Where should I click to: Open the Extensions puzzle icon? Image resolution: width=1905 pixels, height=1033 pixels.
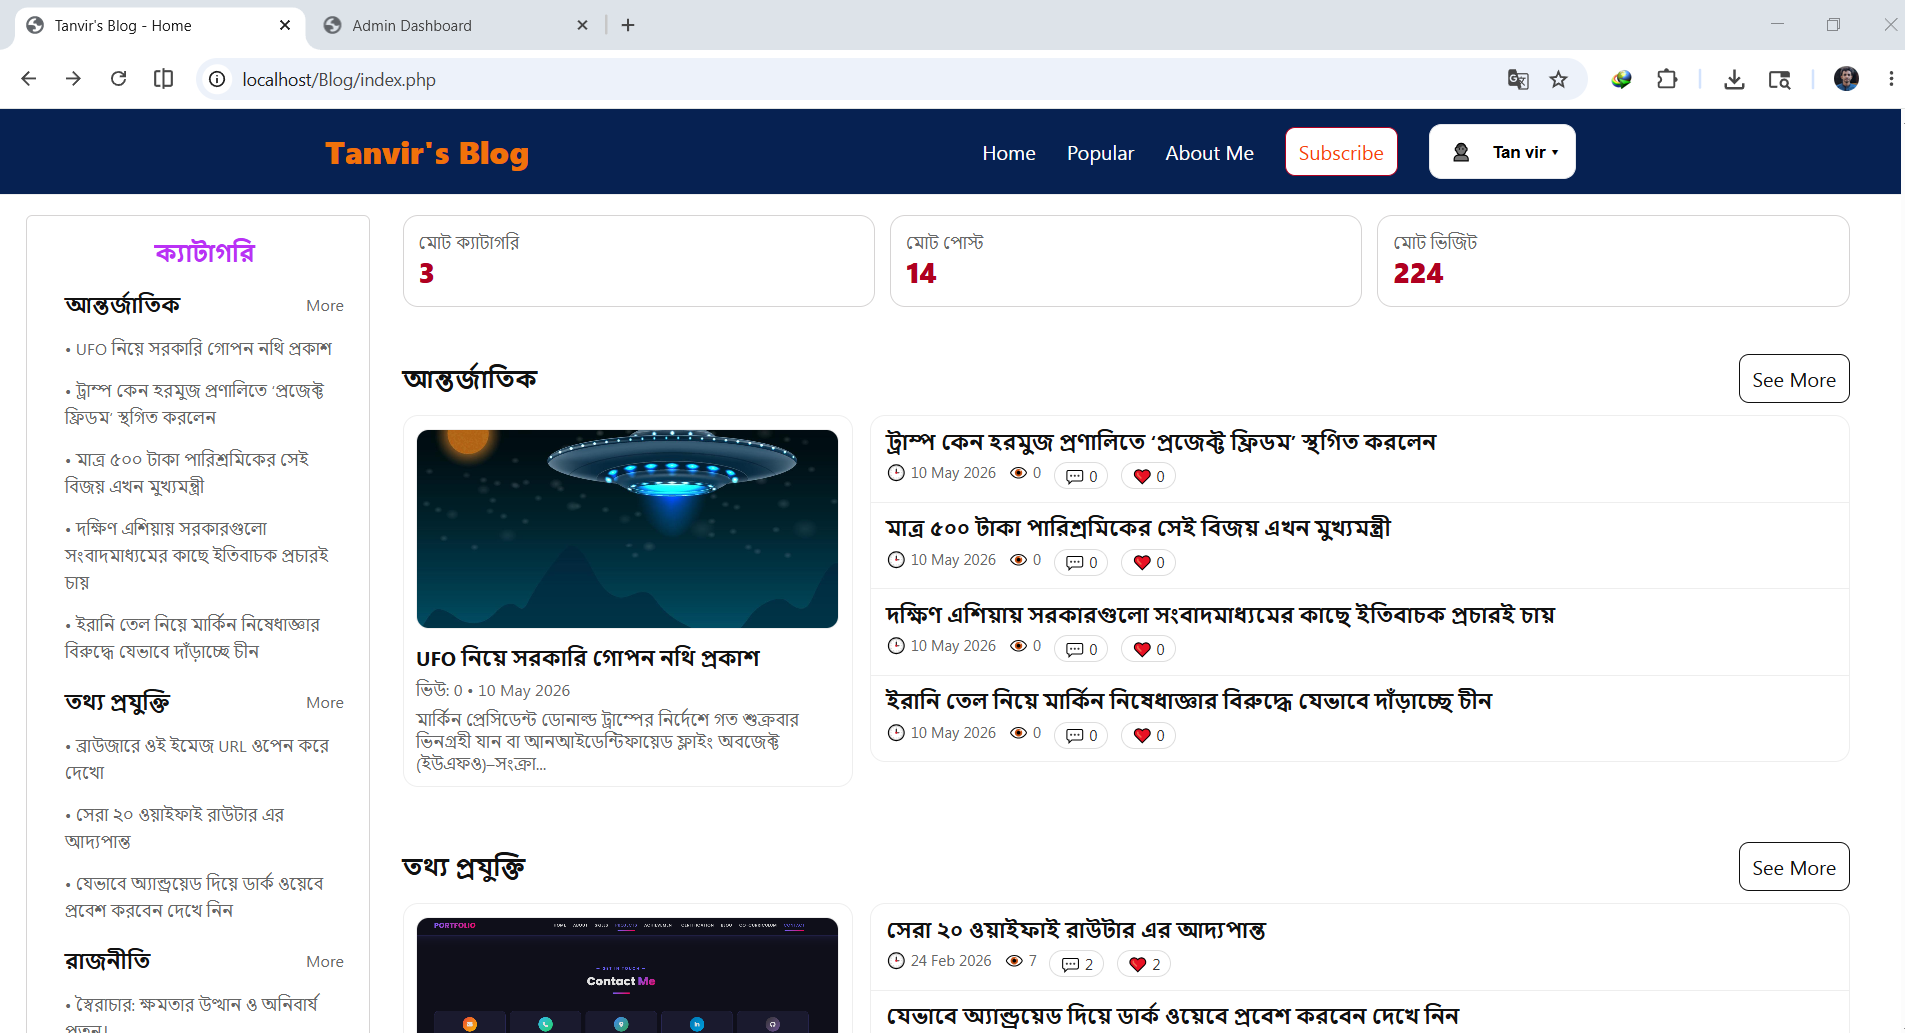coord(1667,79)
